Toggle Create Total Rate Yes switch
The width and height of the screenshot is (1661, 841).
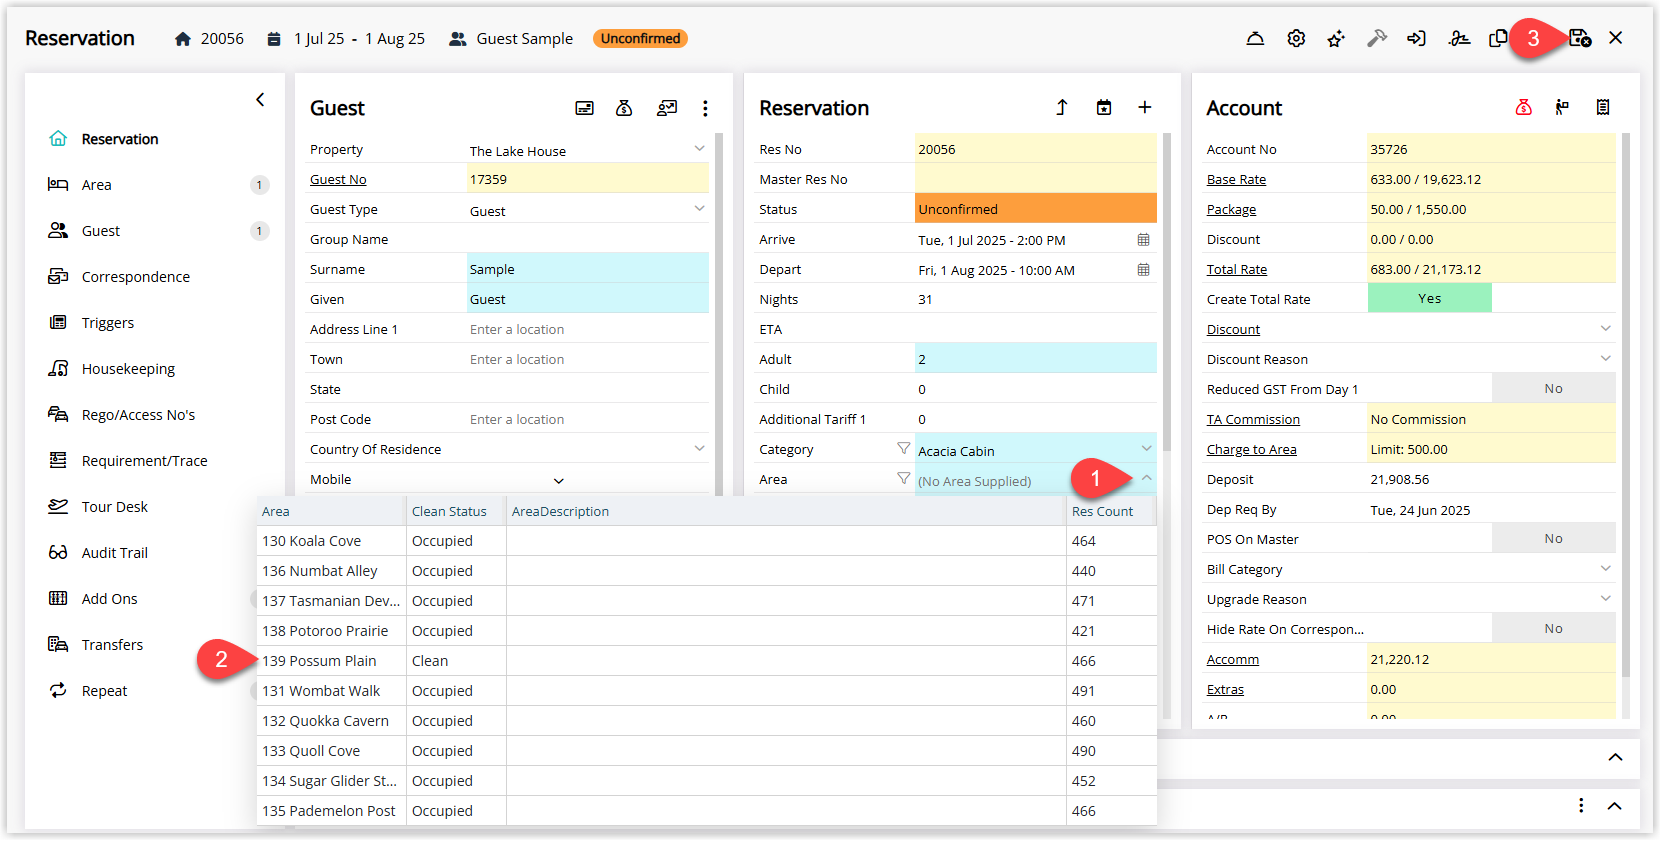click(1429, 298)
